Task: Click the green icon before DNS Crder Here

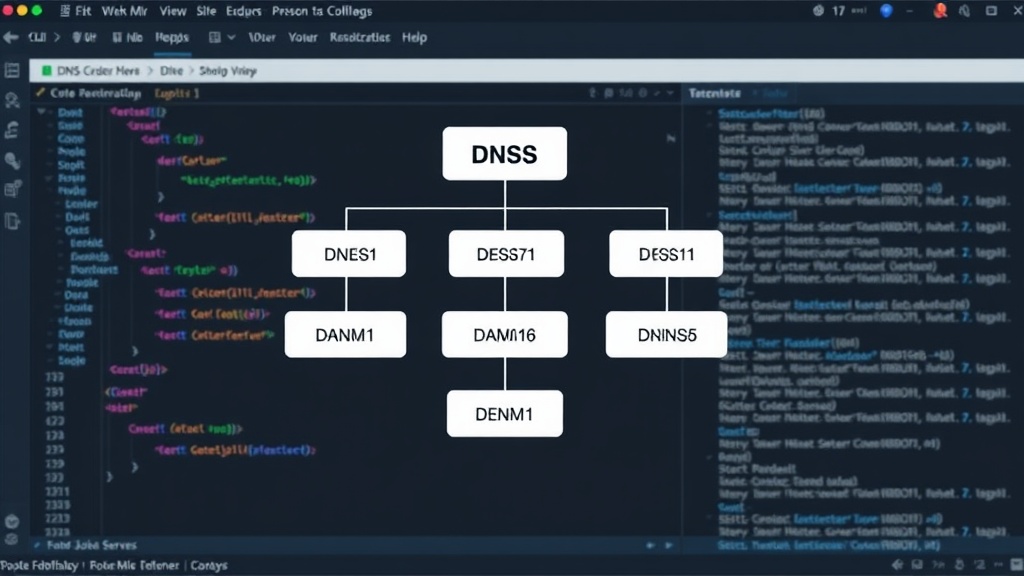Action: (x=46, y=71)
